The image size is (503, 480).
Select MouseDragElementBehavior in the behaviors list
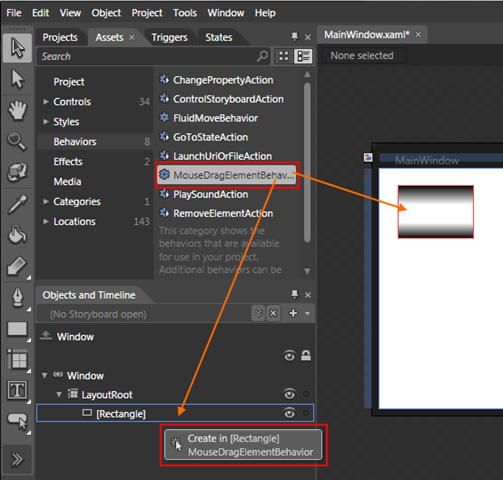(x=227, y=175)
